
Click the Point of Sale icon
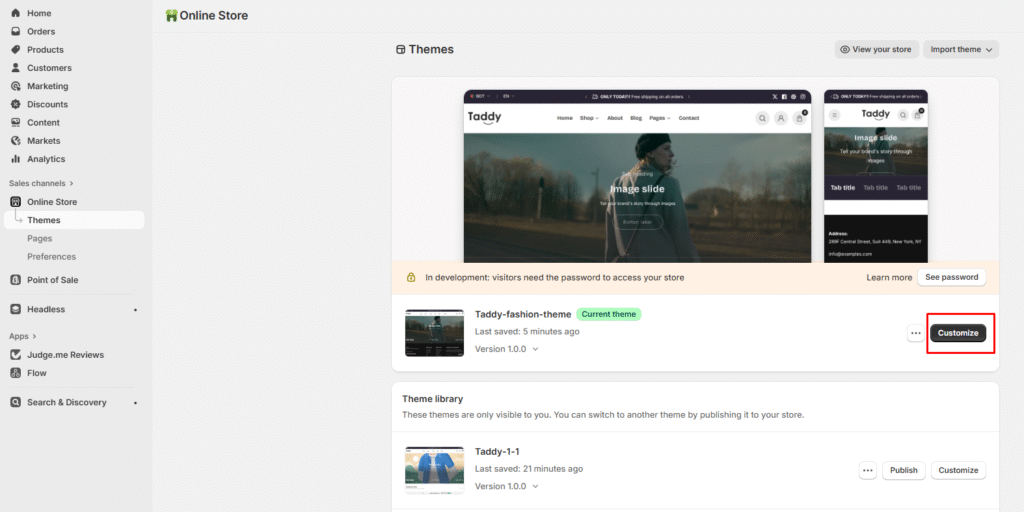point(16,280)
